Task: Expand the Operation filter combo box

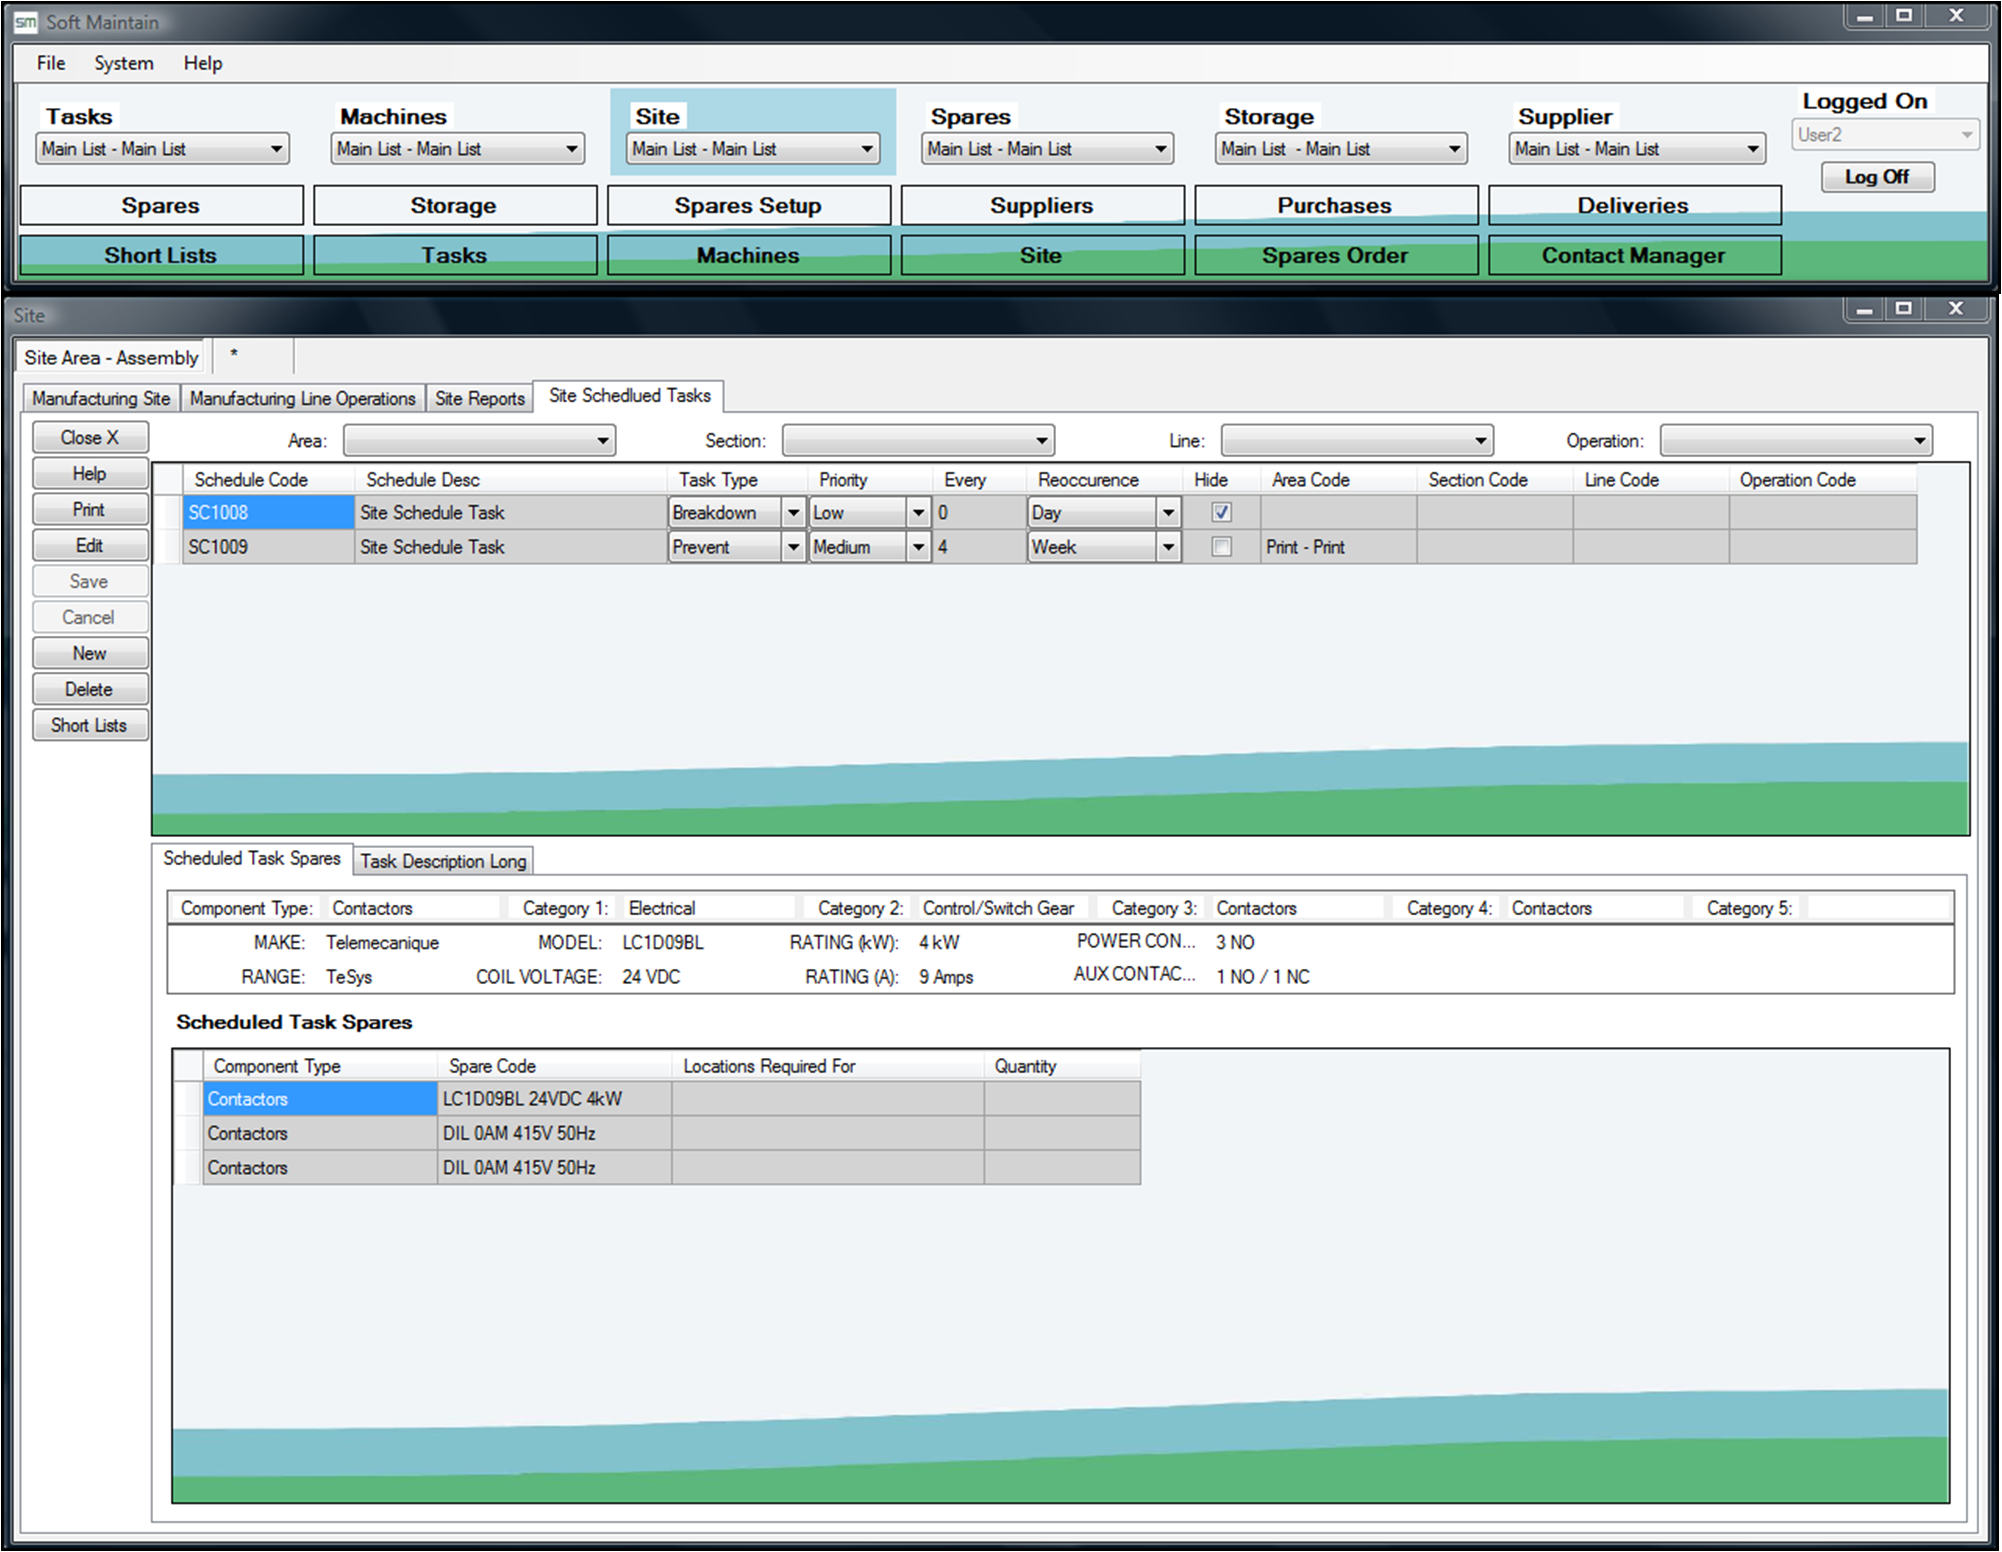Action: tap(1796, 441)
